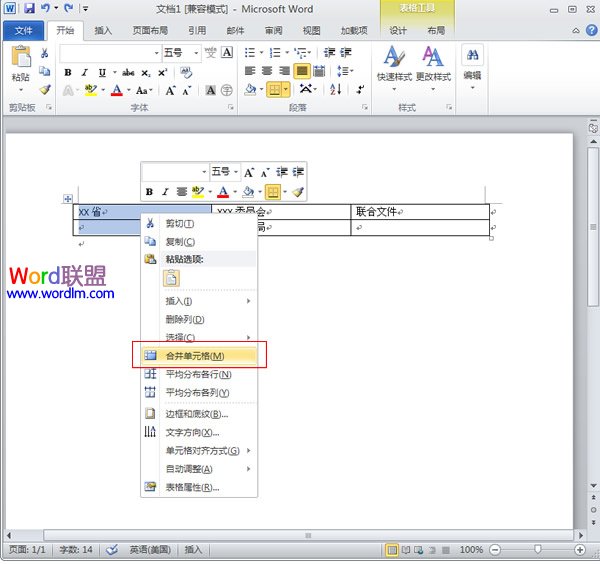Viewport: 600px width, 564px height.
Task: Click the Subscript x₂ icon
Action: pyautogui.click(x=146, y=73)
